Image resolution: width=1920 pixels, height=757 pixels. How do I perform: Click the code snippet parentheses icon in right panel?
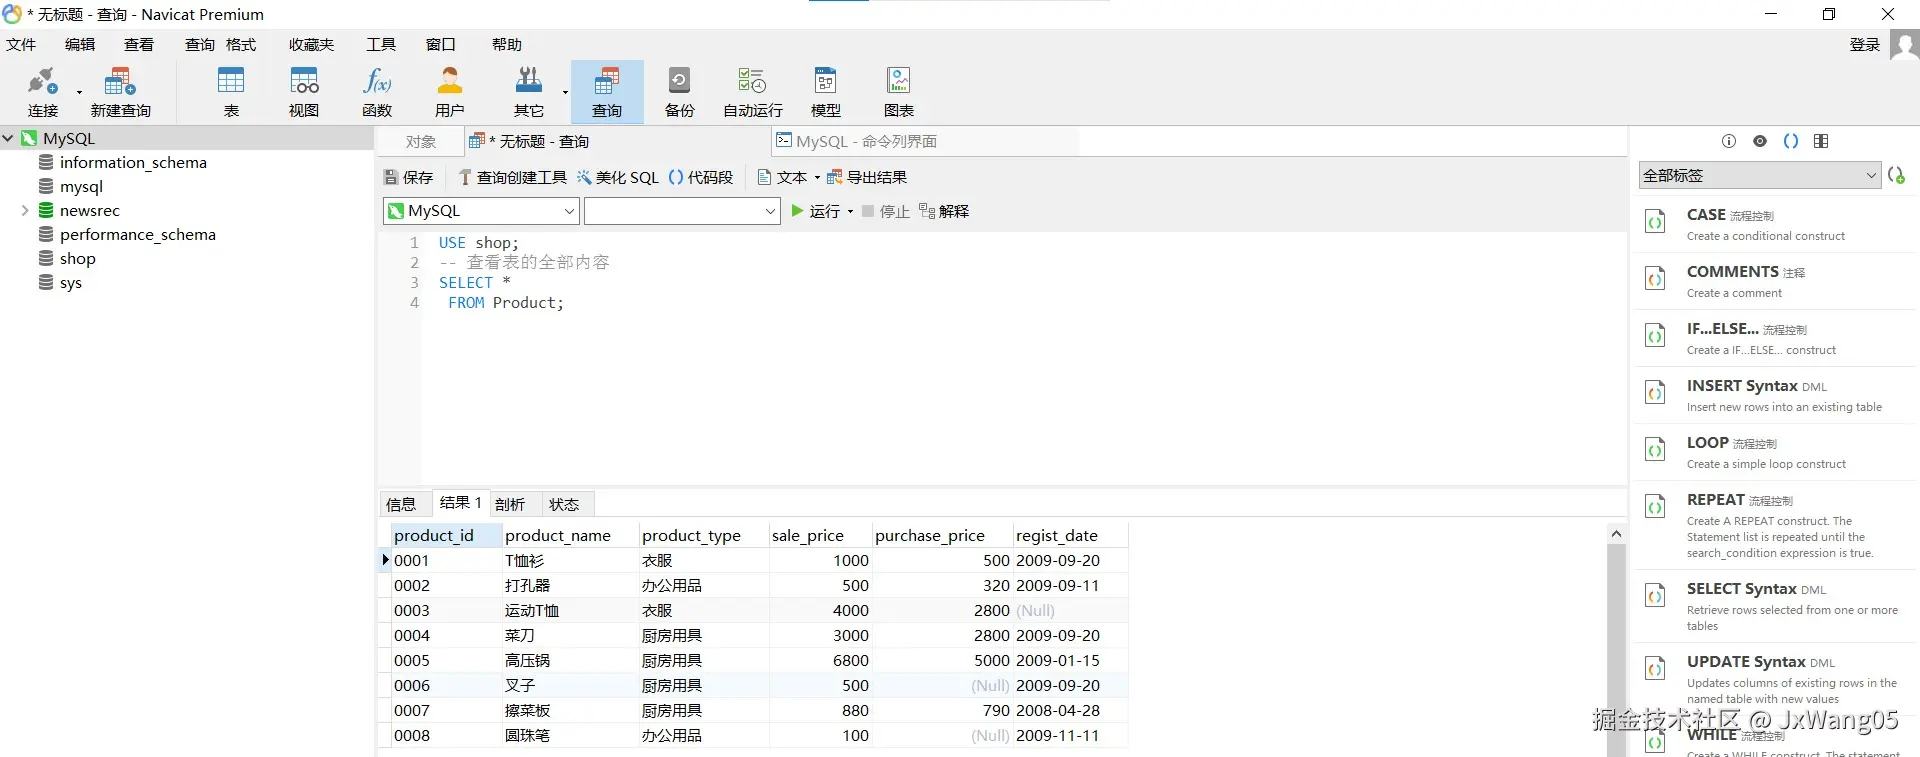1791,141
